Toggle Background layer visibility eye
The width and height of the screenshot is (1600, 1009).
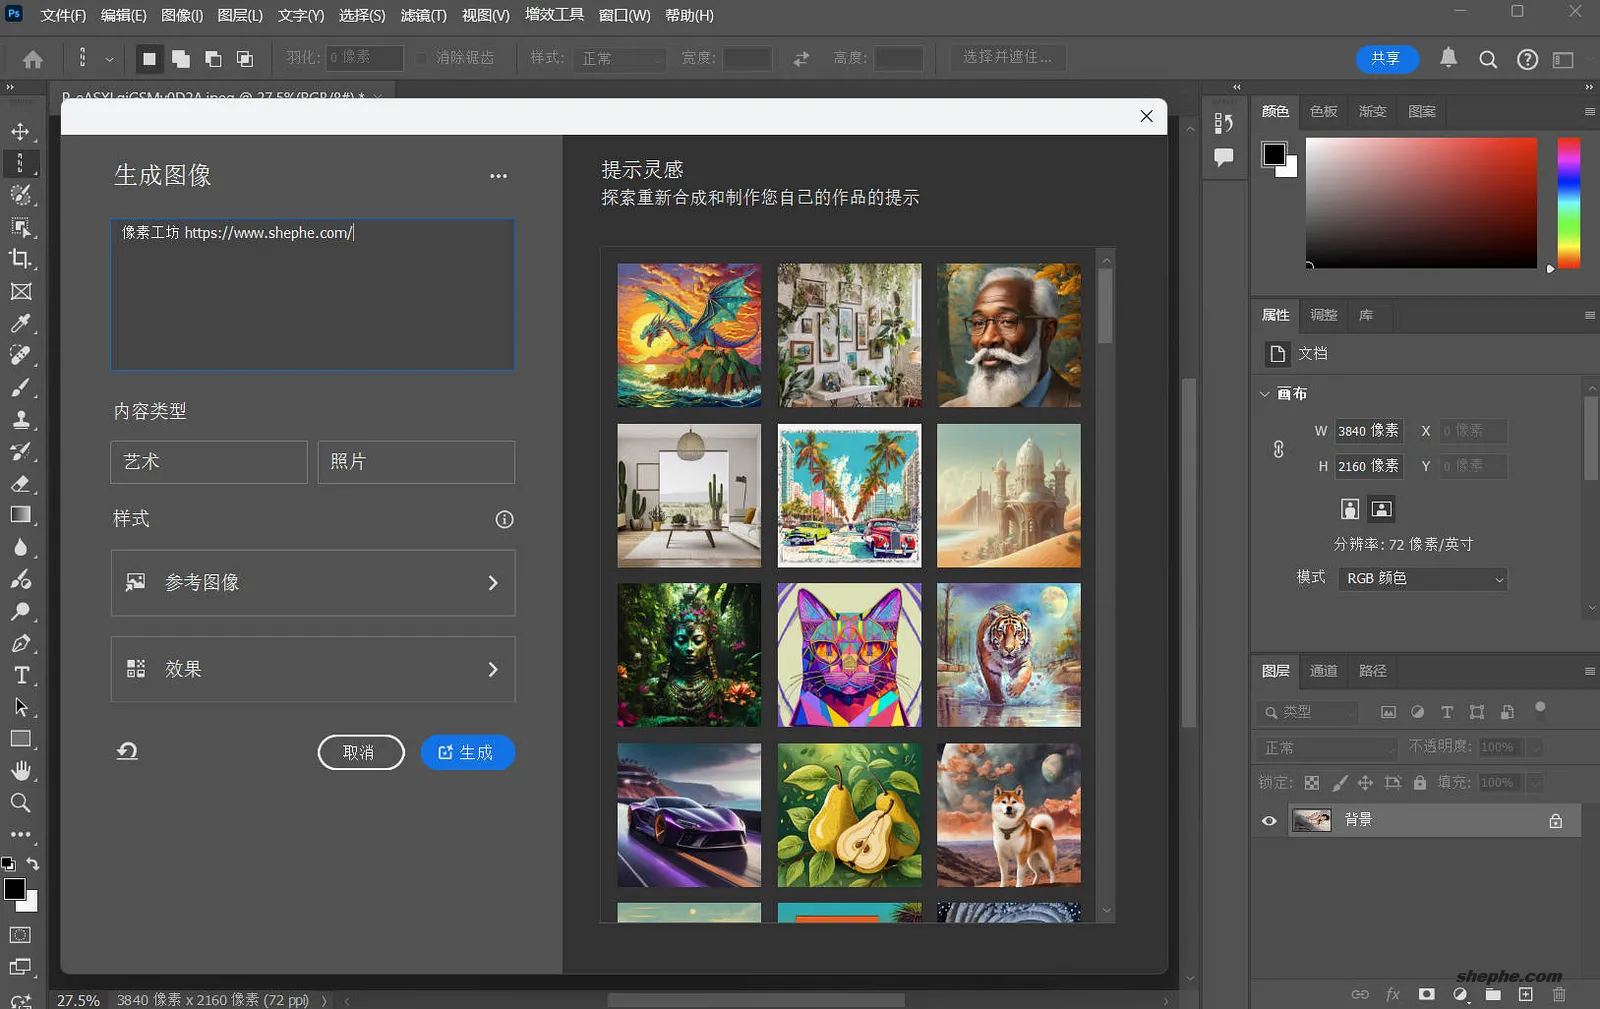[1269, 821]
